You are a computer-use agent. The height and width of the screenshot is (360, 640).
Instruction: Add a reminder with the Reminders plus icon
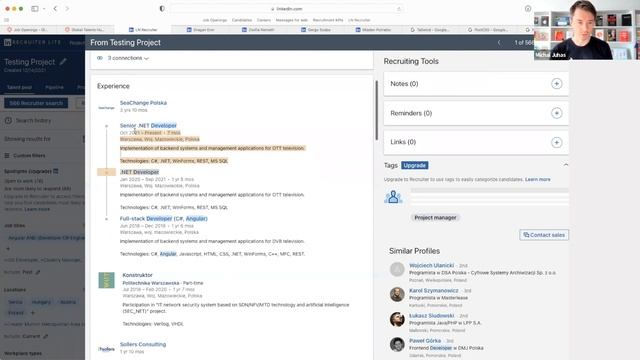(556, 113)
